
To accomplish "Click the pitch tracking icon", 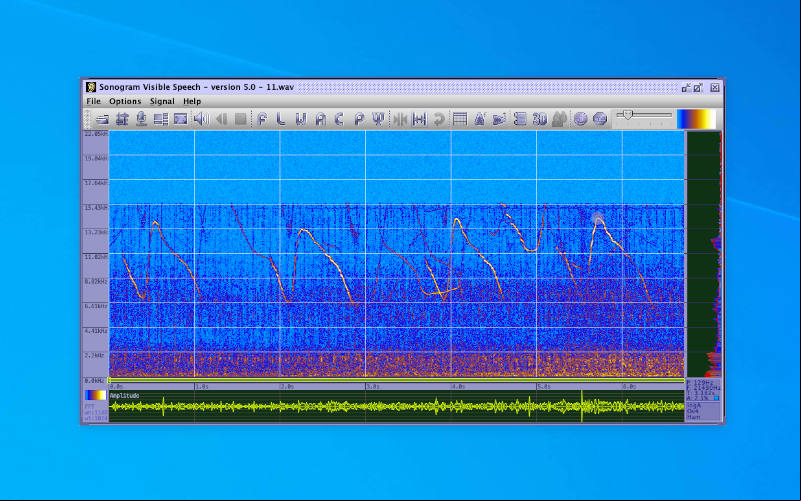I will tap(499, 120).
